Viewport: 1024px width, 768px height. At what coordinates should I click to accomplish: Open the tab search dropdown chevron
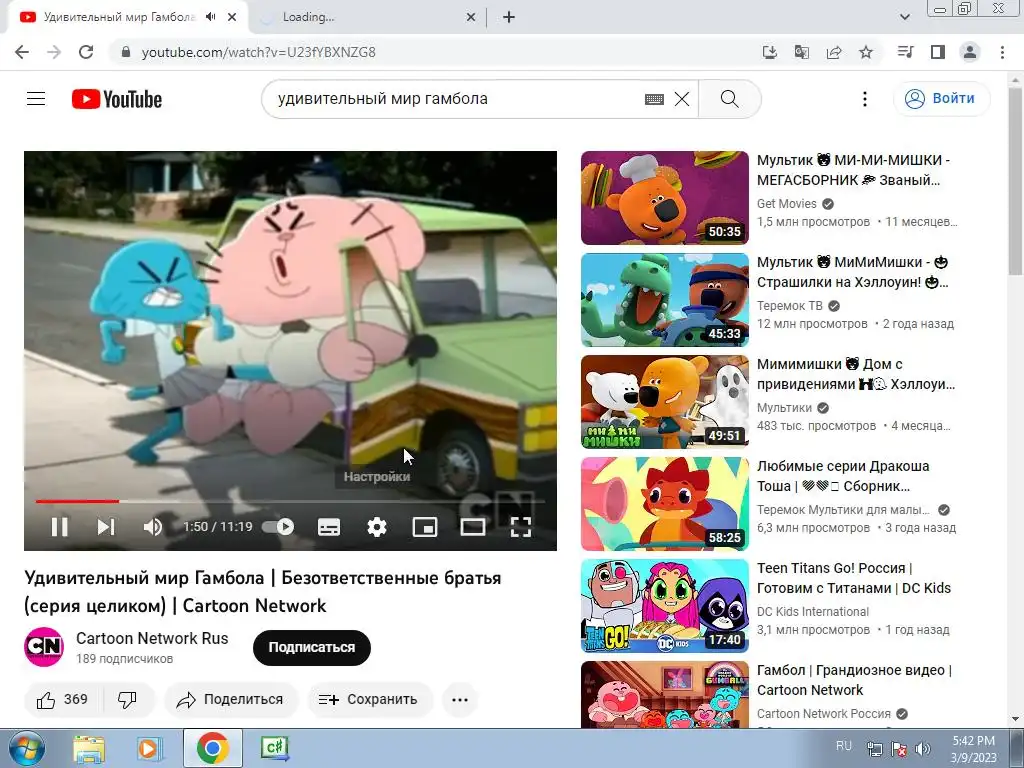[x=904, y=17]
